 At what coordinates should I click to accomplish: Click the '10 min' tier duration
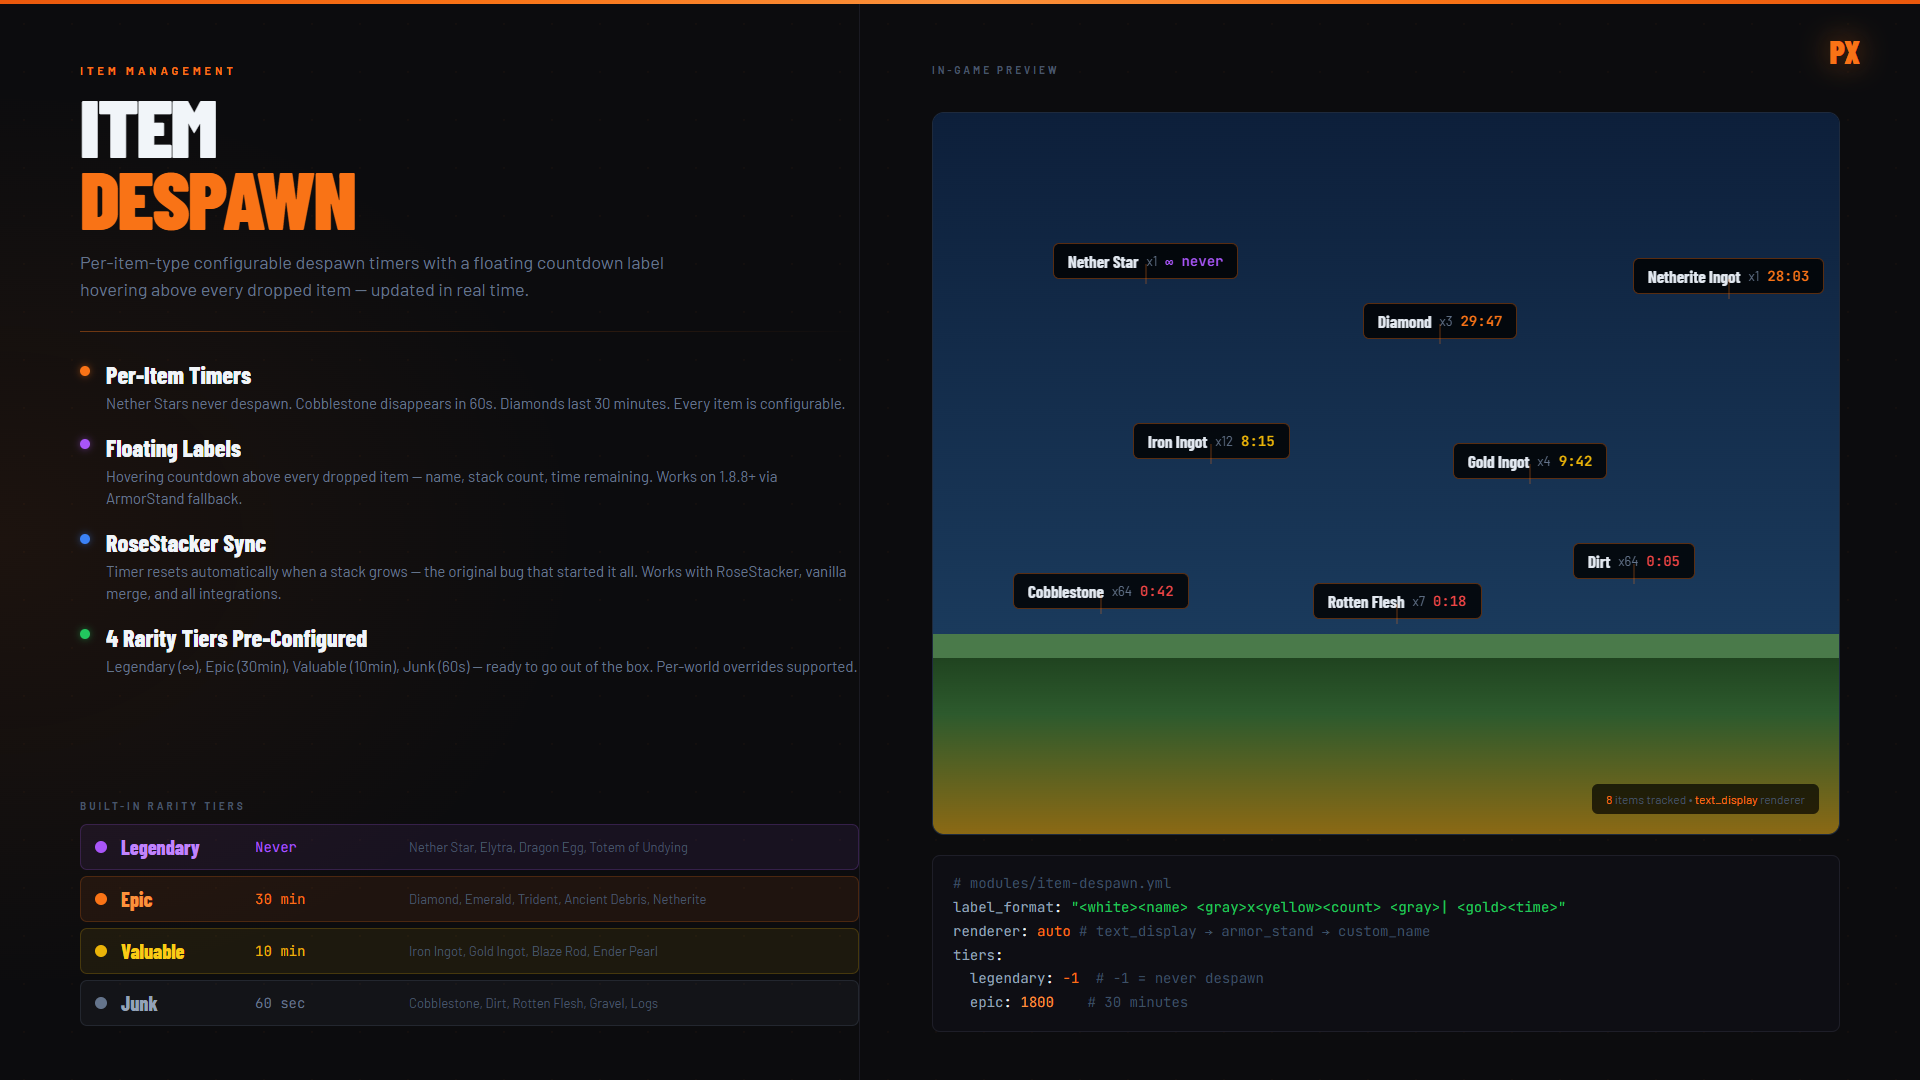point(280,951)
